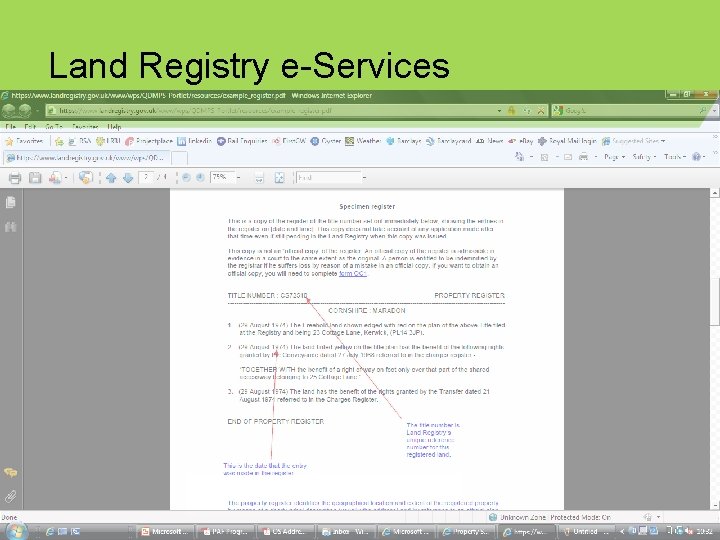The width and height of the screenshot is (720, 540).
Task: Open the Help menu
Action: 114,127
